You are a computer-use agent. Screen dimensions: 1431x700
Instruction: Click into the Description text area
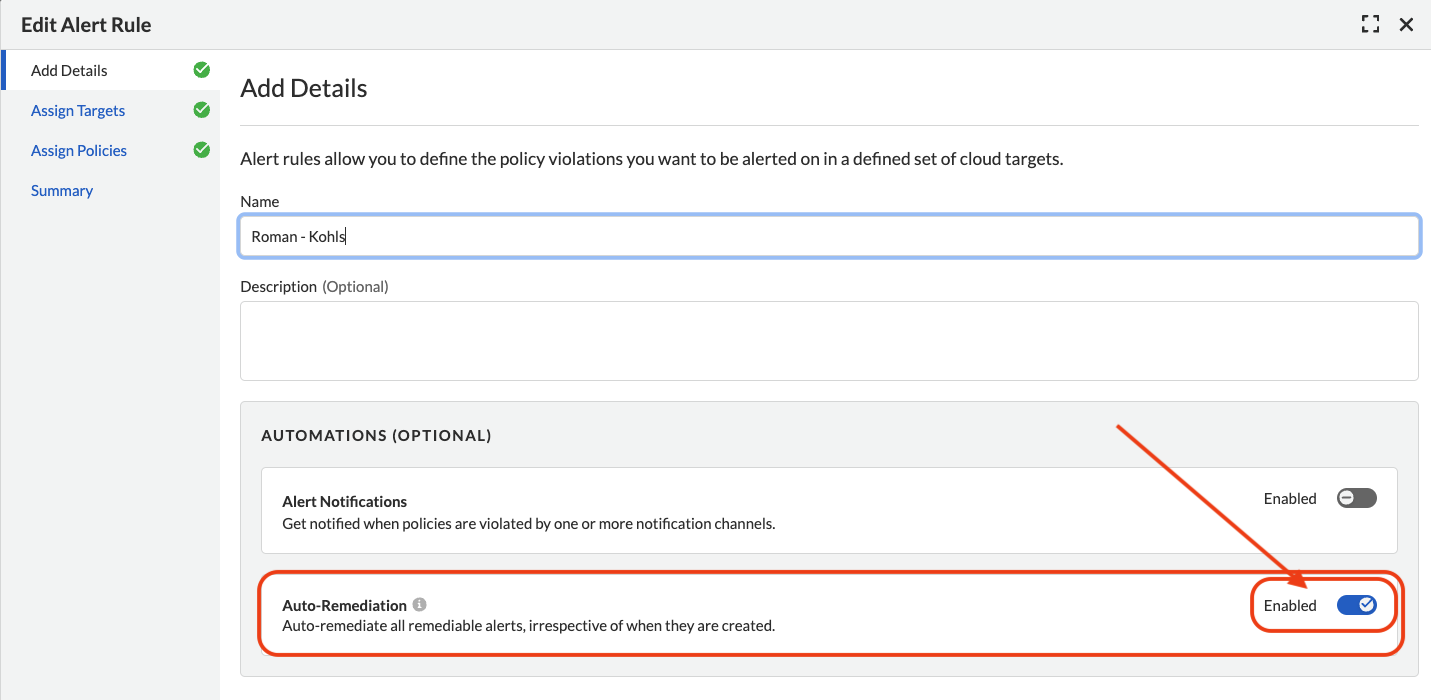coord(829,340)
